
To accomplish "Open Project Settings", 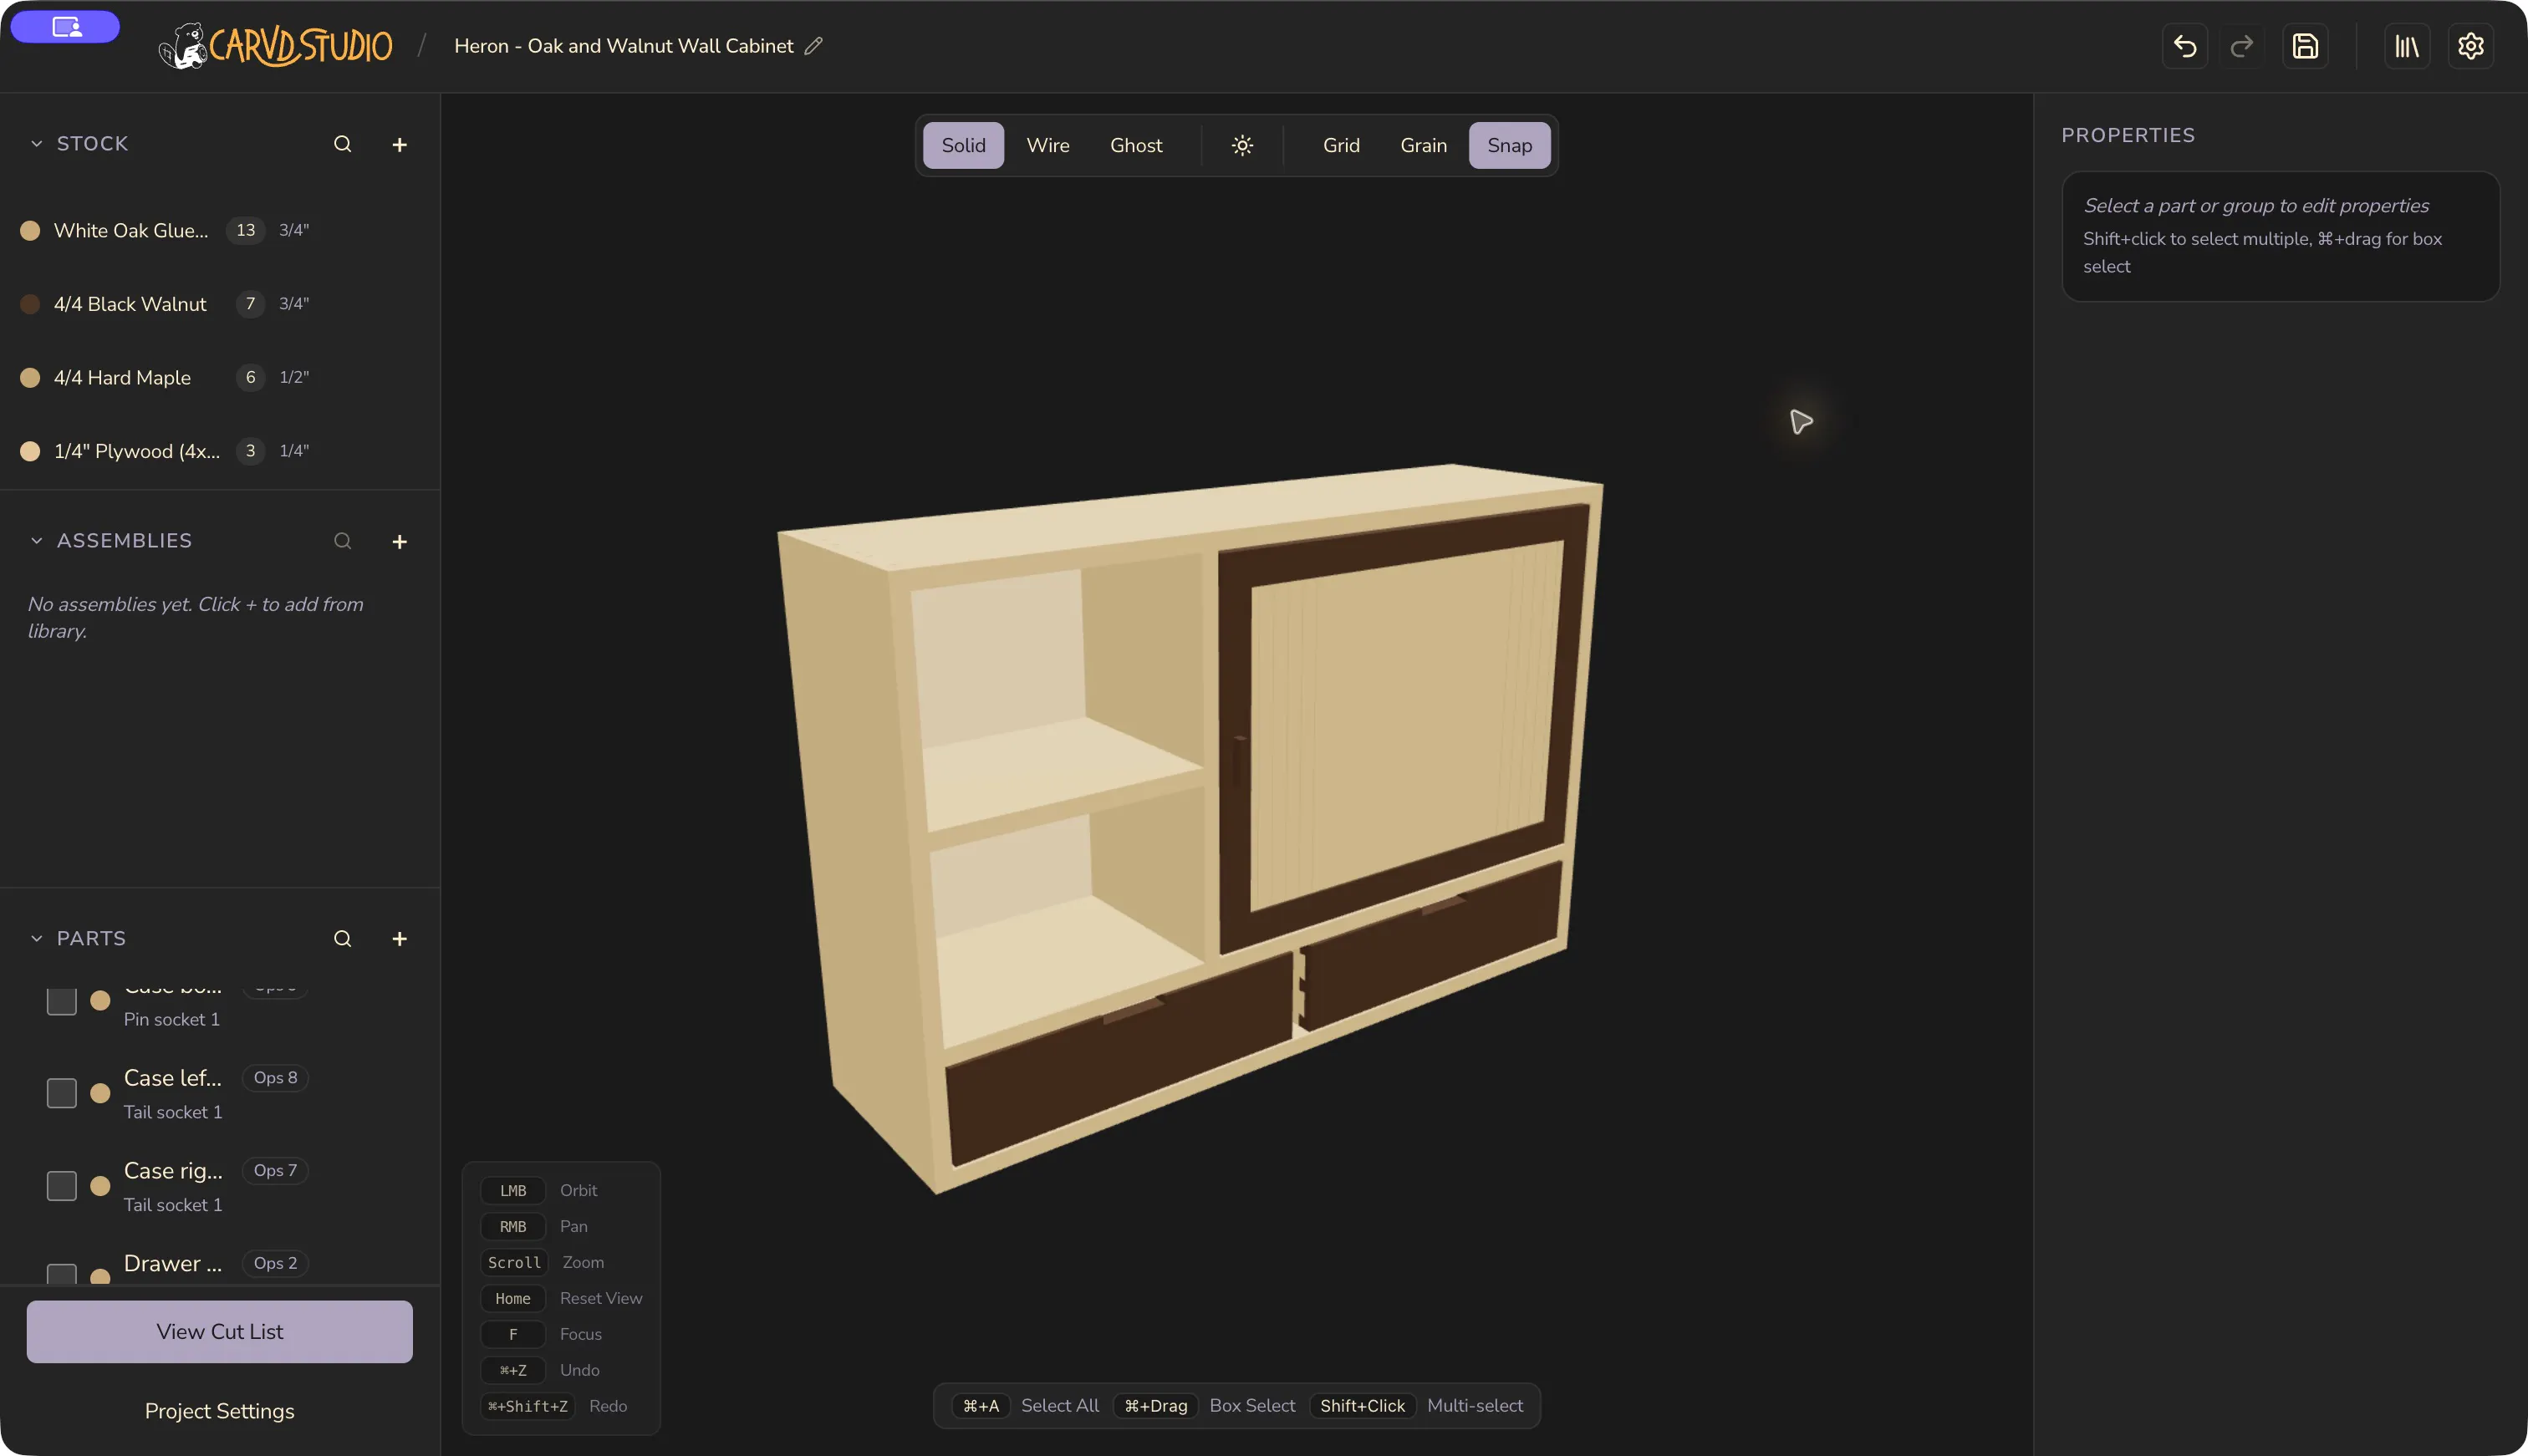I will pos(220,1411).
